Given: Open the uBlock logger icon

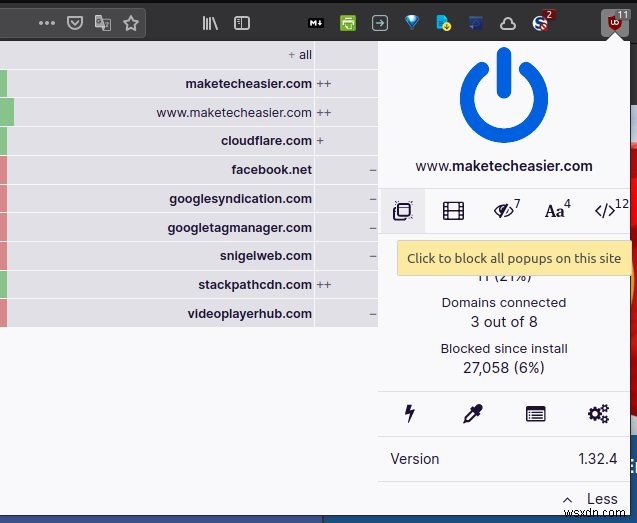Looking at the screenshot, I should [x=535, y=414].
